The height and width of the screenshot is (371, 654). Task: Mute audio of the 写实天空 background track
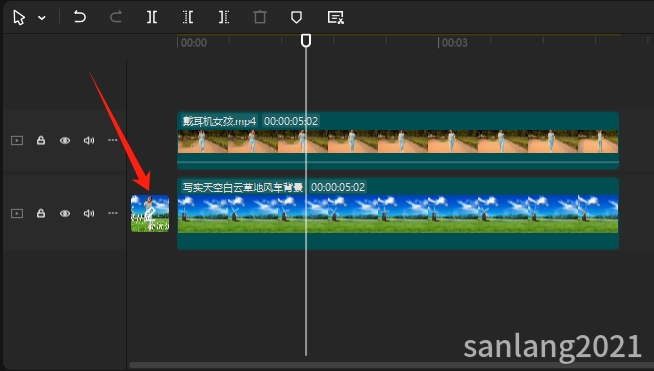[x=89, y=213]
